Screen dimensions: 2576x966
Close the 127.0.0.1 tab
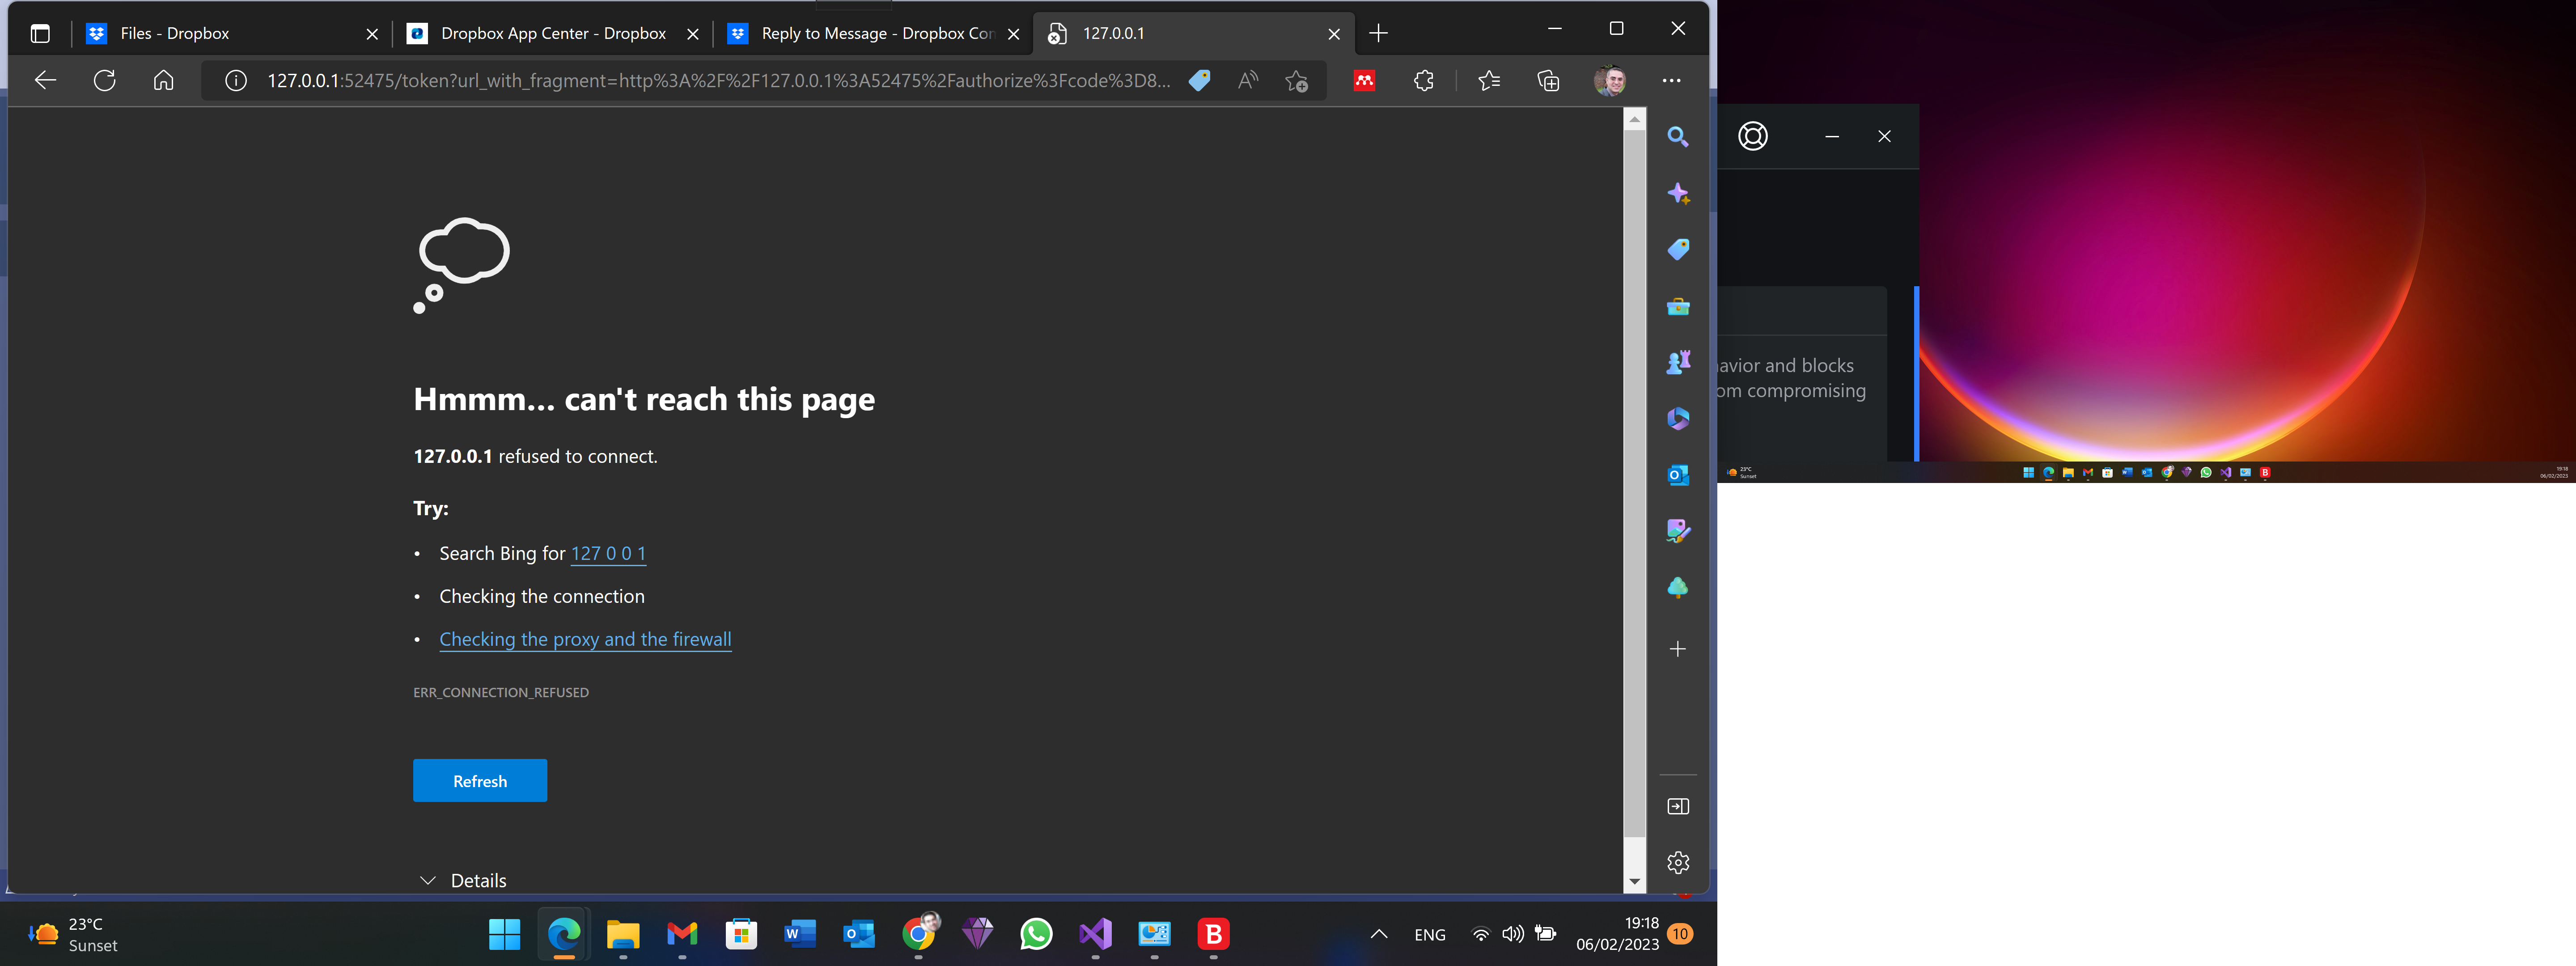pyautogui.click(x=1334, y=34)
